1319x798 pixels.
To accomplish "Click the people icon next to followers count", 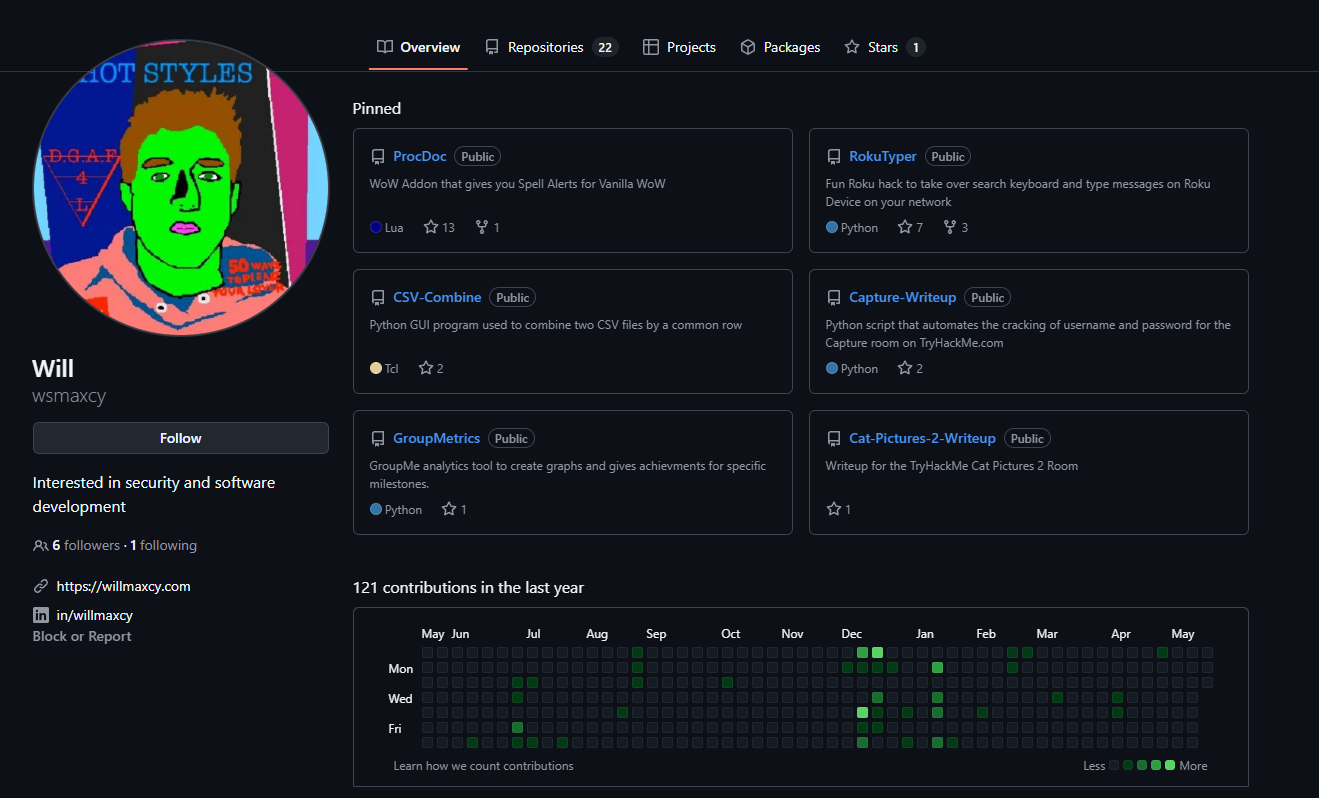I will [x=39, y=545].
